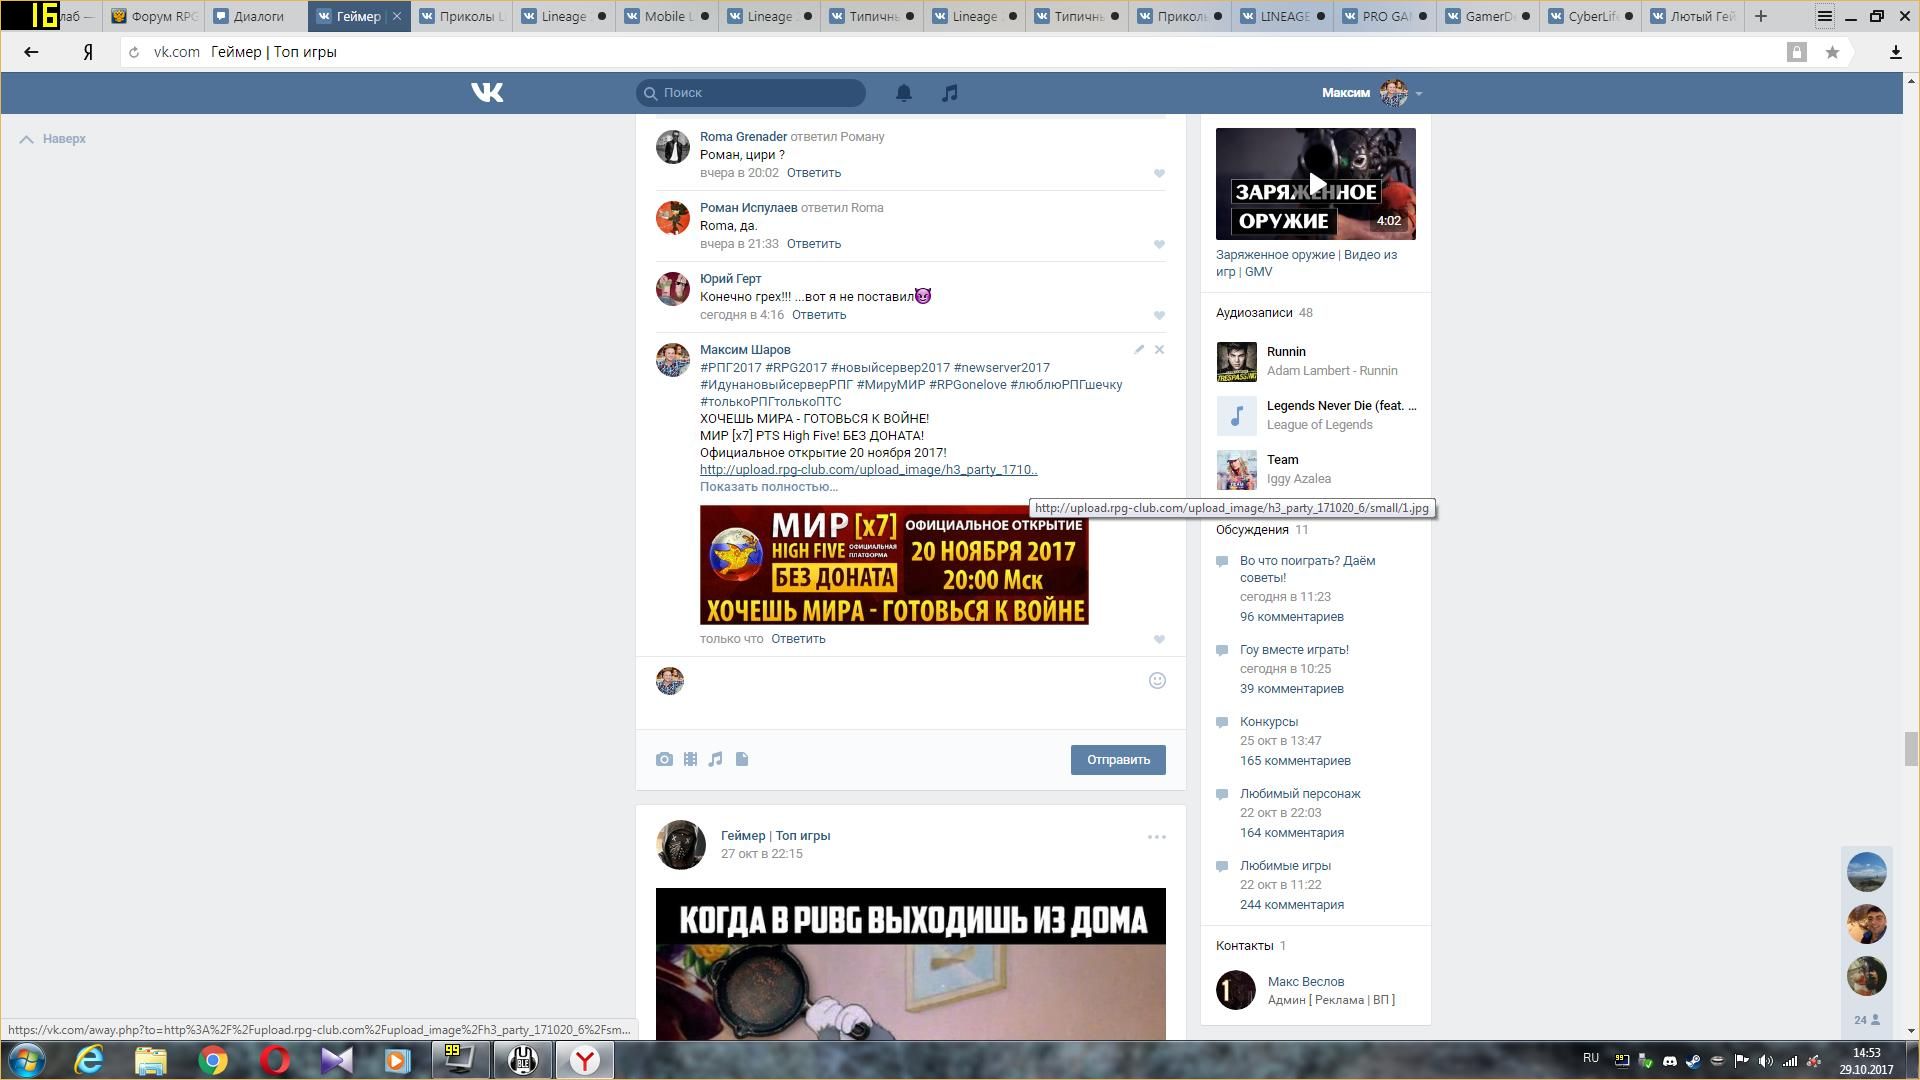
Task: Like Roma Grenader's comment heart
Action: tap(1159, 174)
